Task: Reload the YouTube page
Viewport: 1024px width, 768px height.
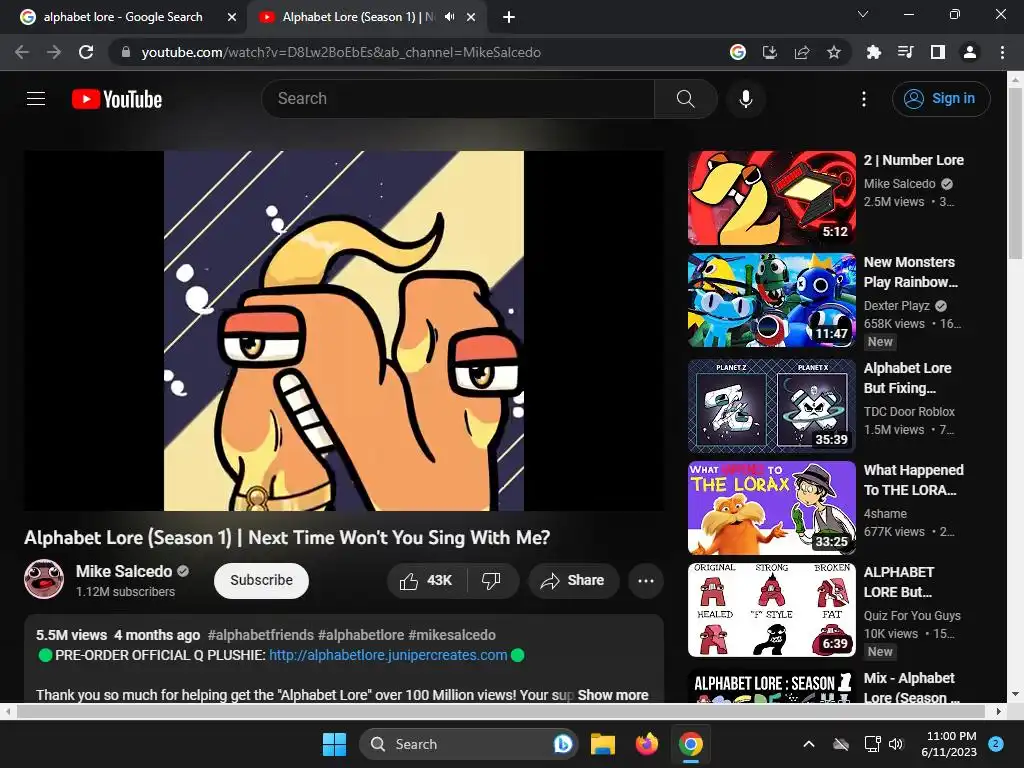Action: [86, 52]
